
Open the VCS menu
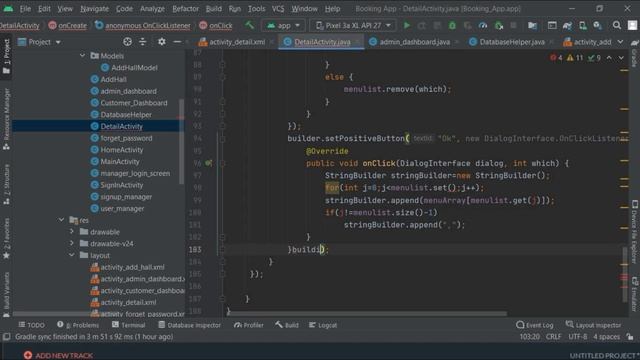[x=278, y=9]
